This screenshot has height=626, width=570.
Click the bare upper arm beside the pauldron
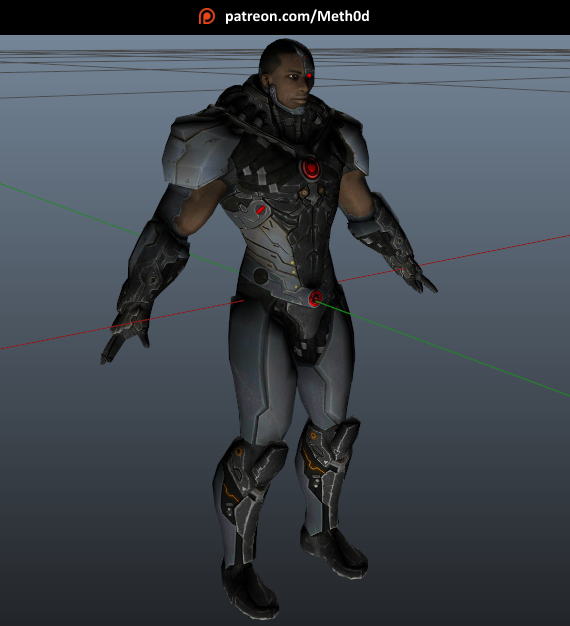point(203,208)
